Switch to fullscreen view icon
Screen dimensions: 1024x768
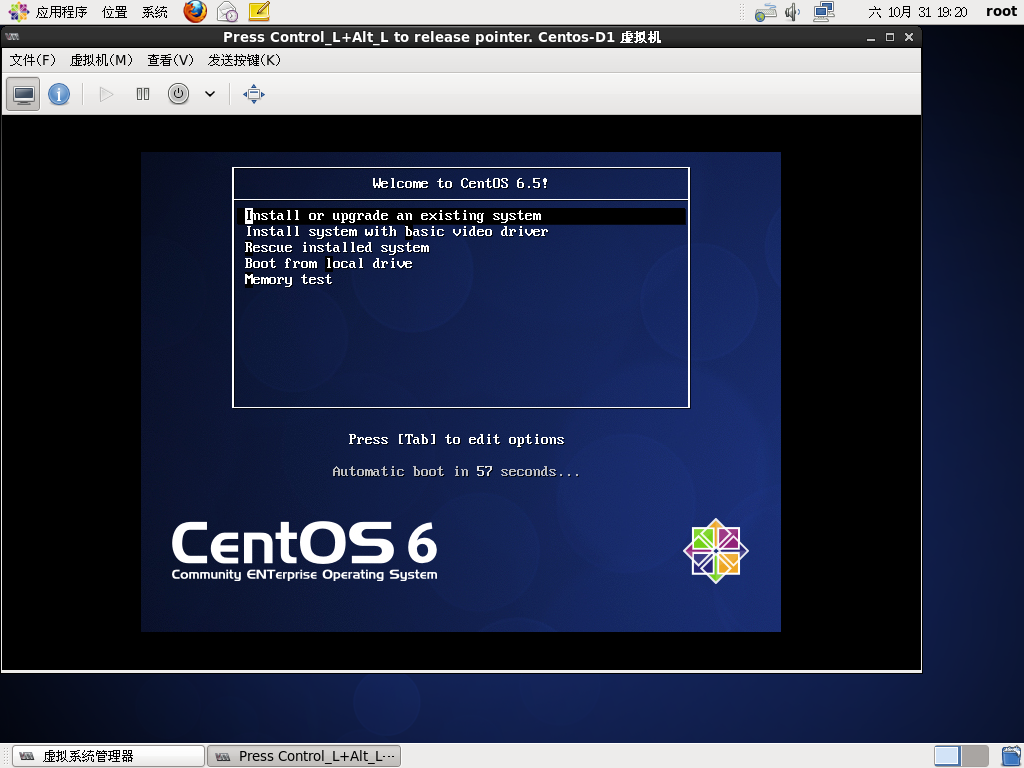(x=253, y=94)
